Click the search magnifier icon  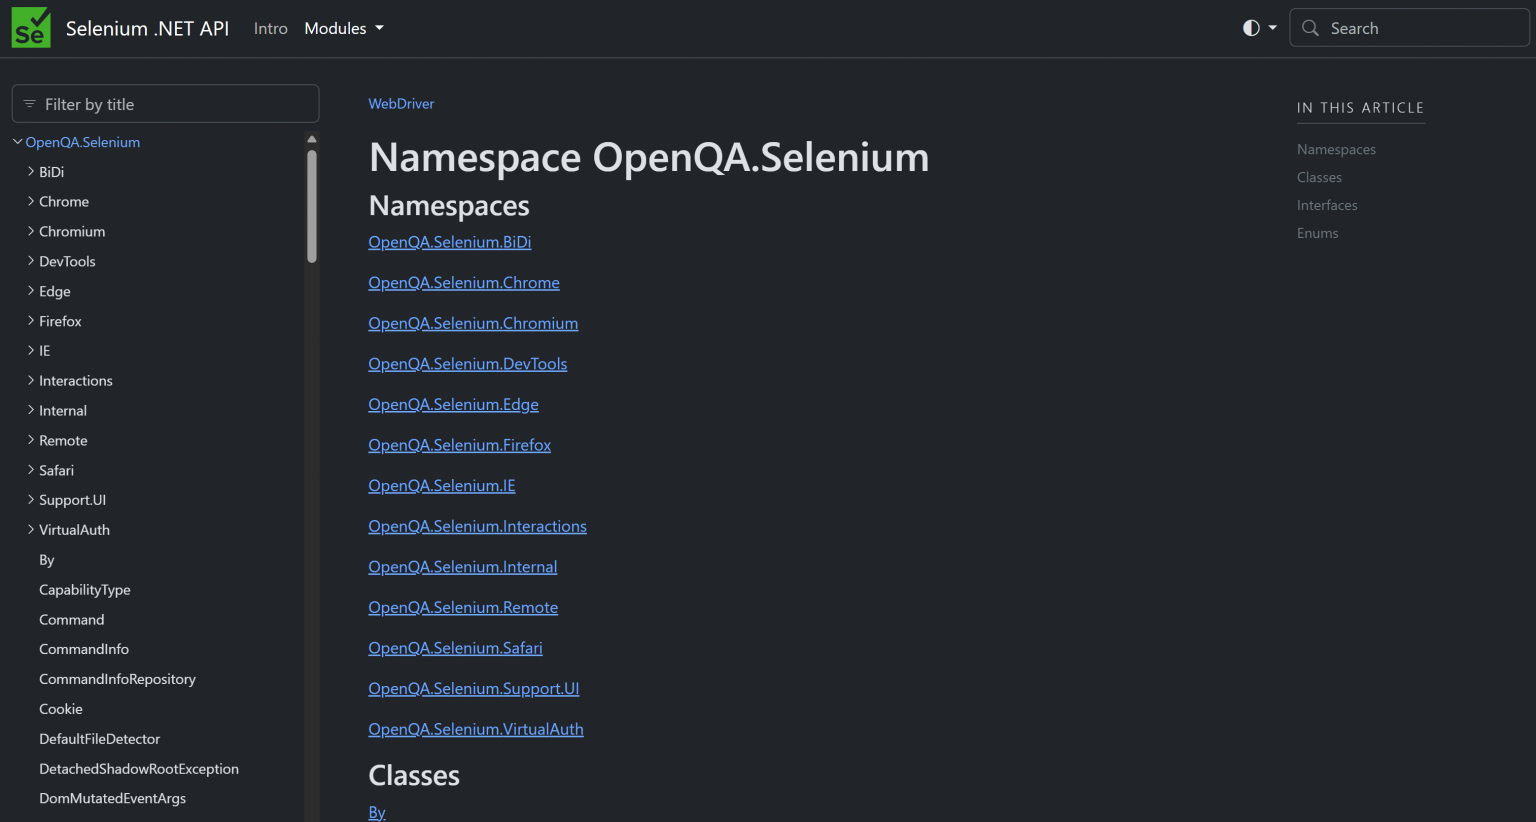1310,27
